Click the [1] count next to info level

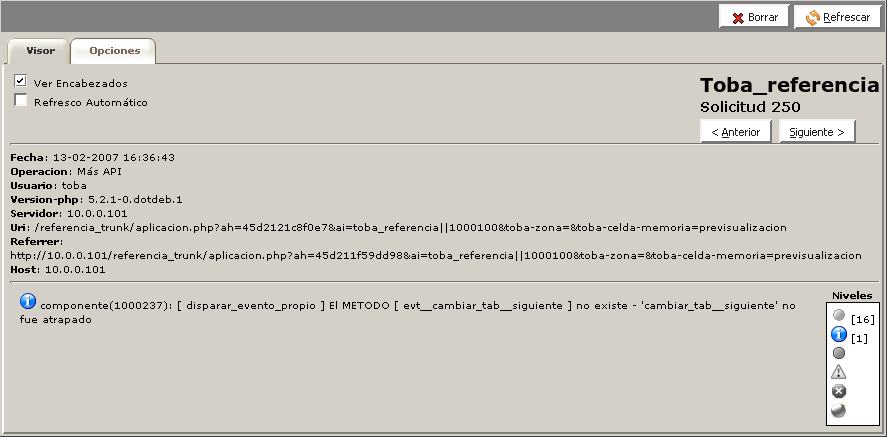(x=859, y=339)
